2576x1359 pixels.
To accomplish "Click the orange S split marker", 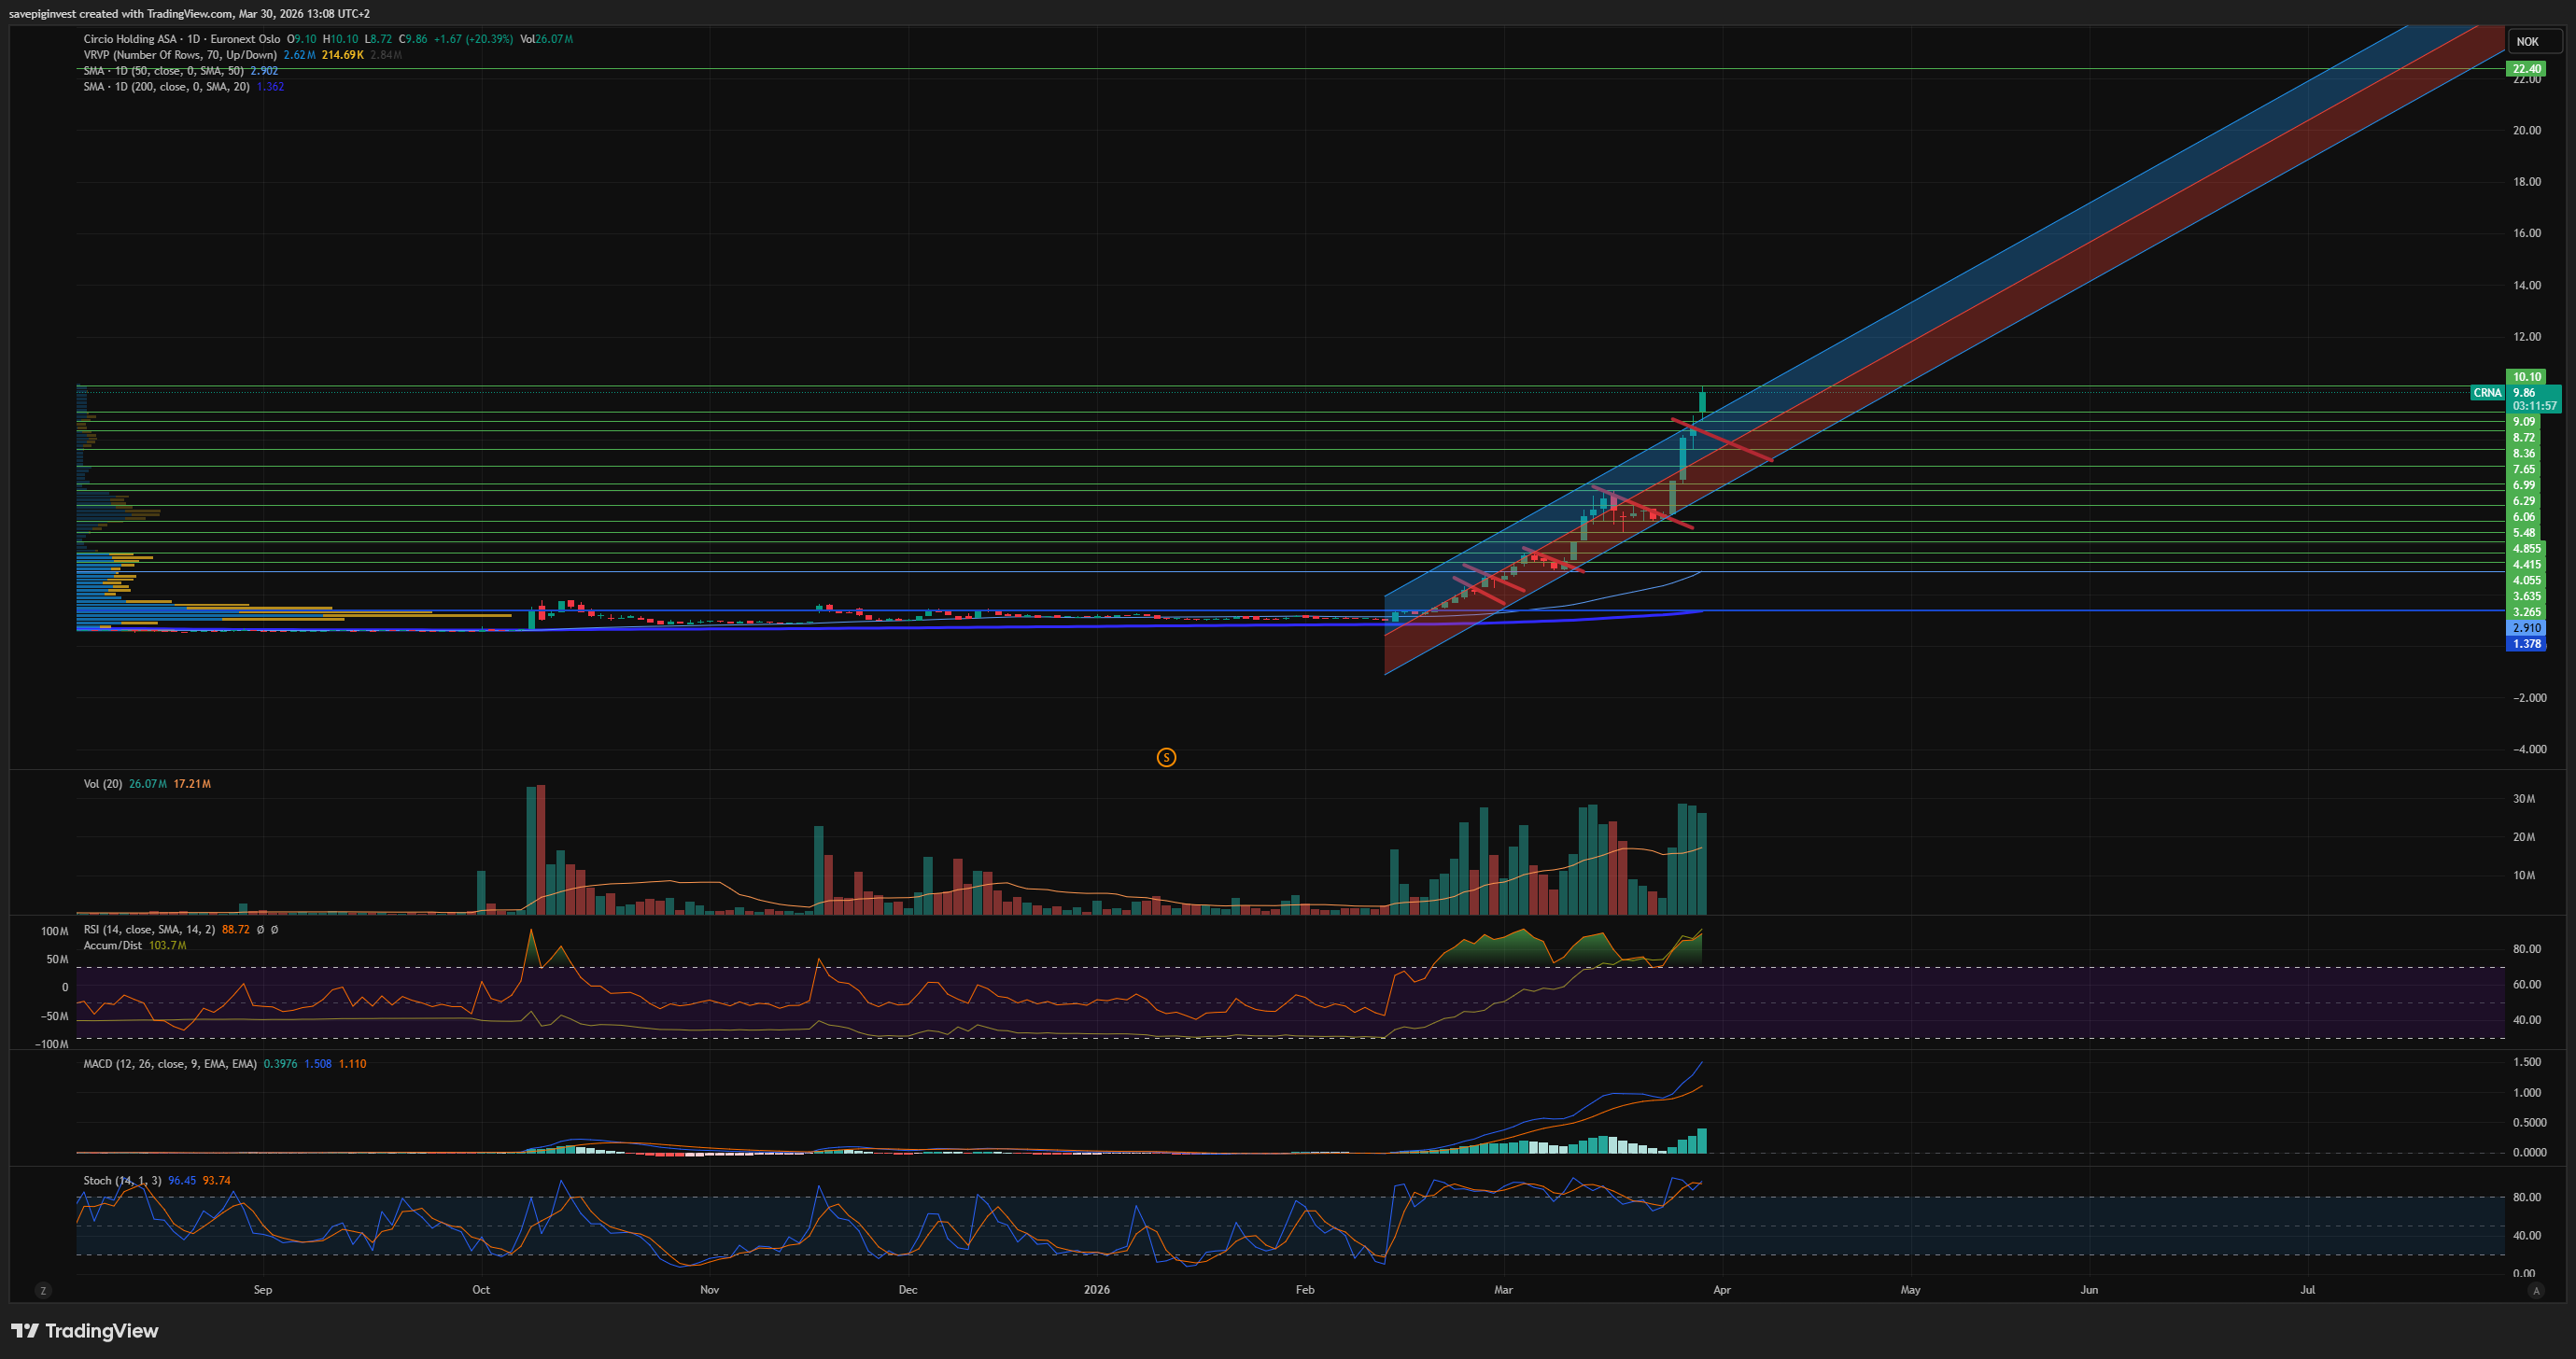I will tap(1166, 758).
